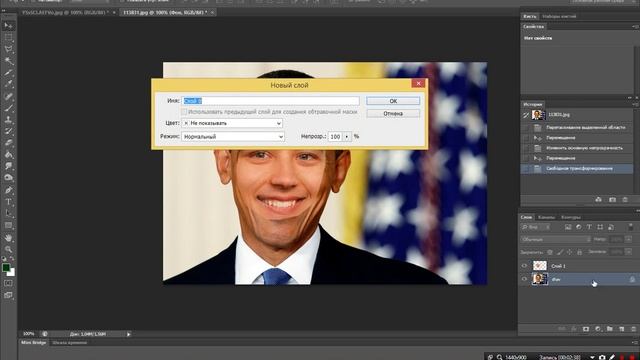Click the foreground color swatch
Viewport: 640px width, 360px height.
pos(6,268)
